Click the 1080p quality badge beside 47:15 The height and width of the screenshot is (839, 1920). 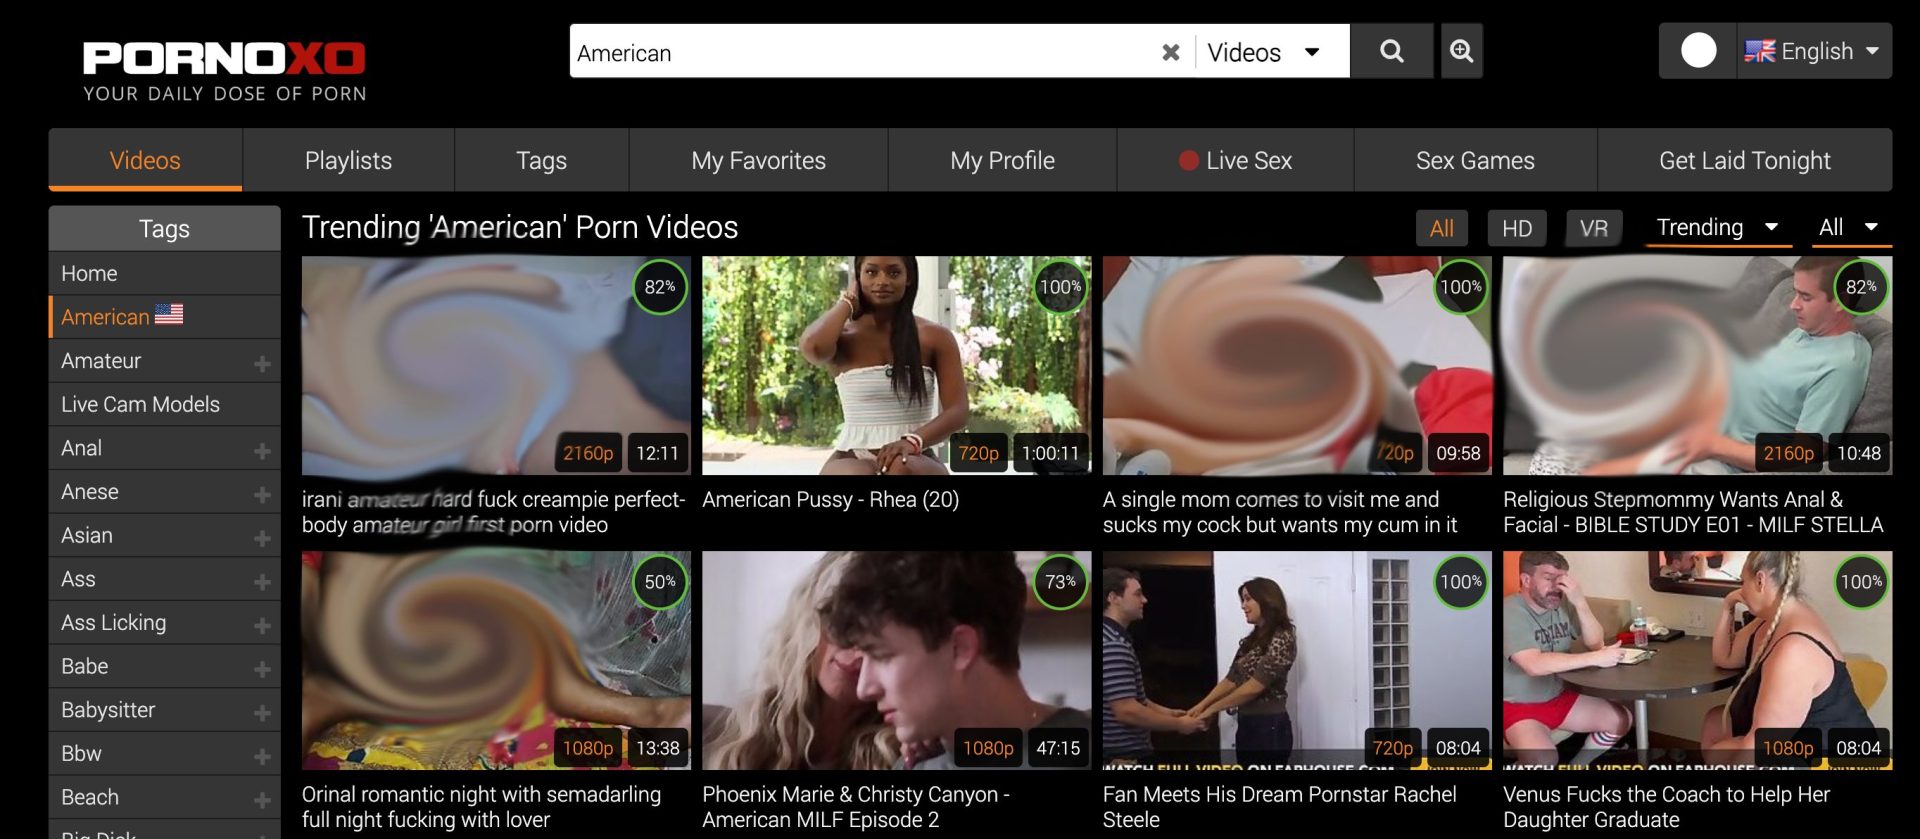pos(988,748)
